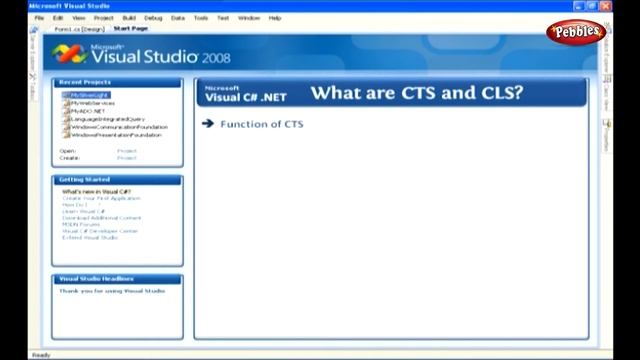Open the Project menu
This screenshot has width=640, height=360.
pos(104,18)
